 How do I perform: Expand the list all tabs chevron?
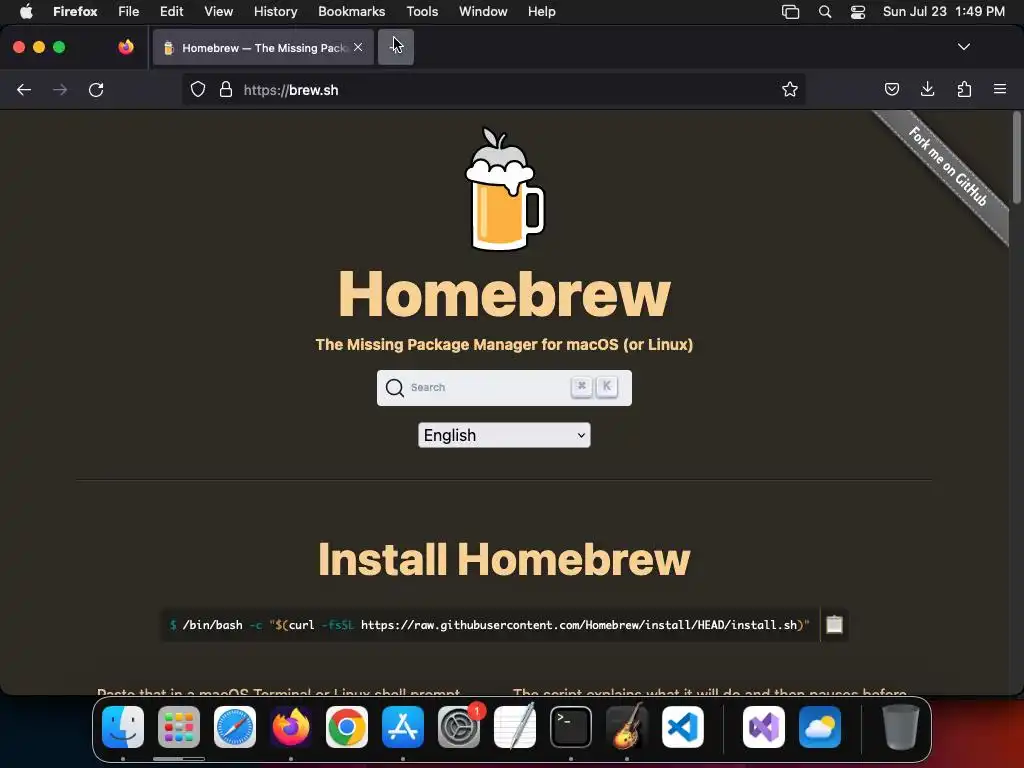click(963, 47)
